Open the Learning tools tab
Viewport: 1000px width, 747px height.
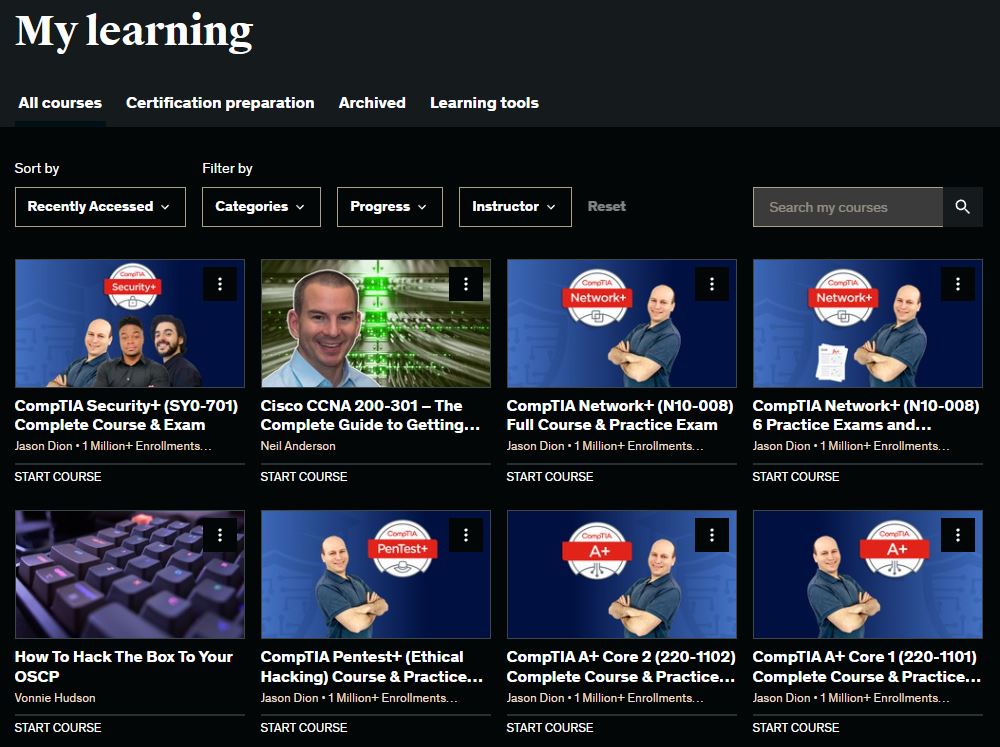click(484, 103)
